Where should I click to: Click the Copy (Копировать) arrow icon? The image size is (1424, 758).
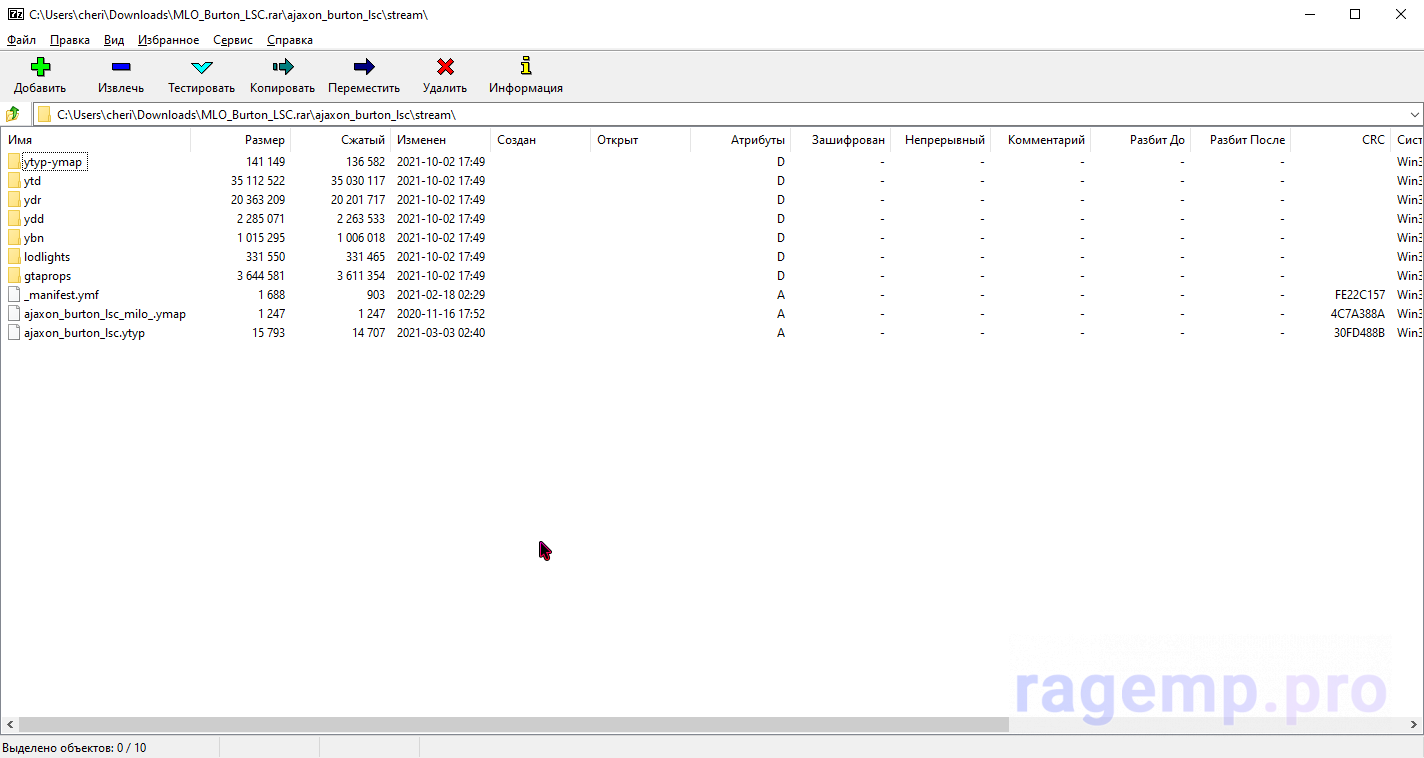click(282, 67)
